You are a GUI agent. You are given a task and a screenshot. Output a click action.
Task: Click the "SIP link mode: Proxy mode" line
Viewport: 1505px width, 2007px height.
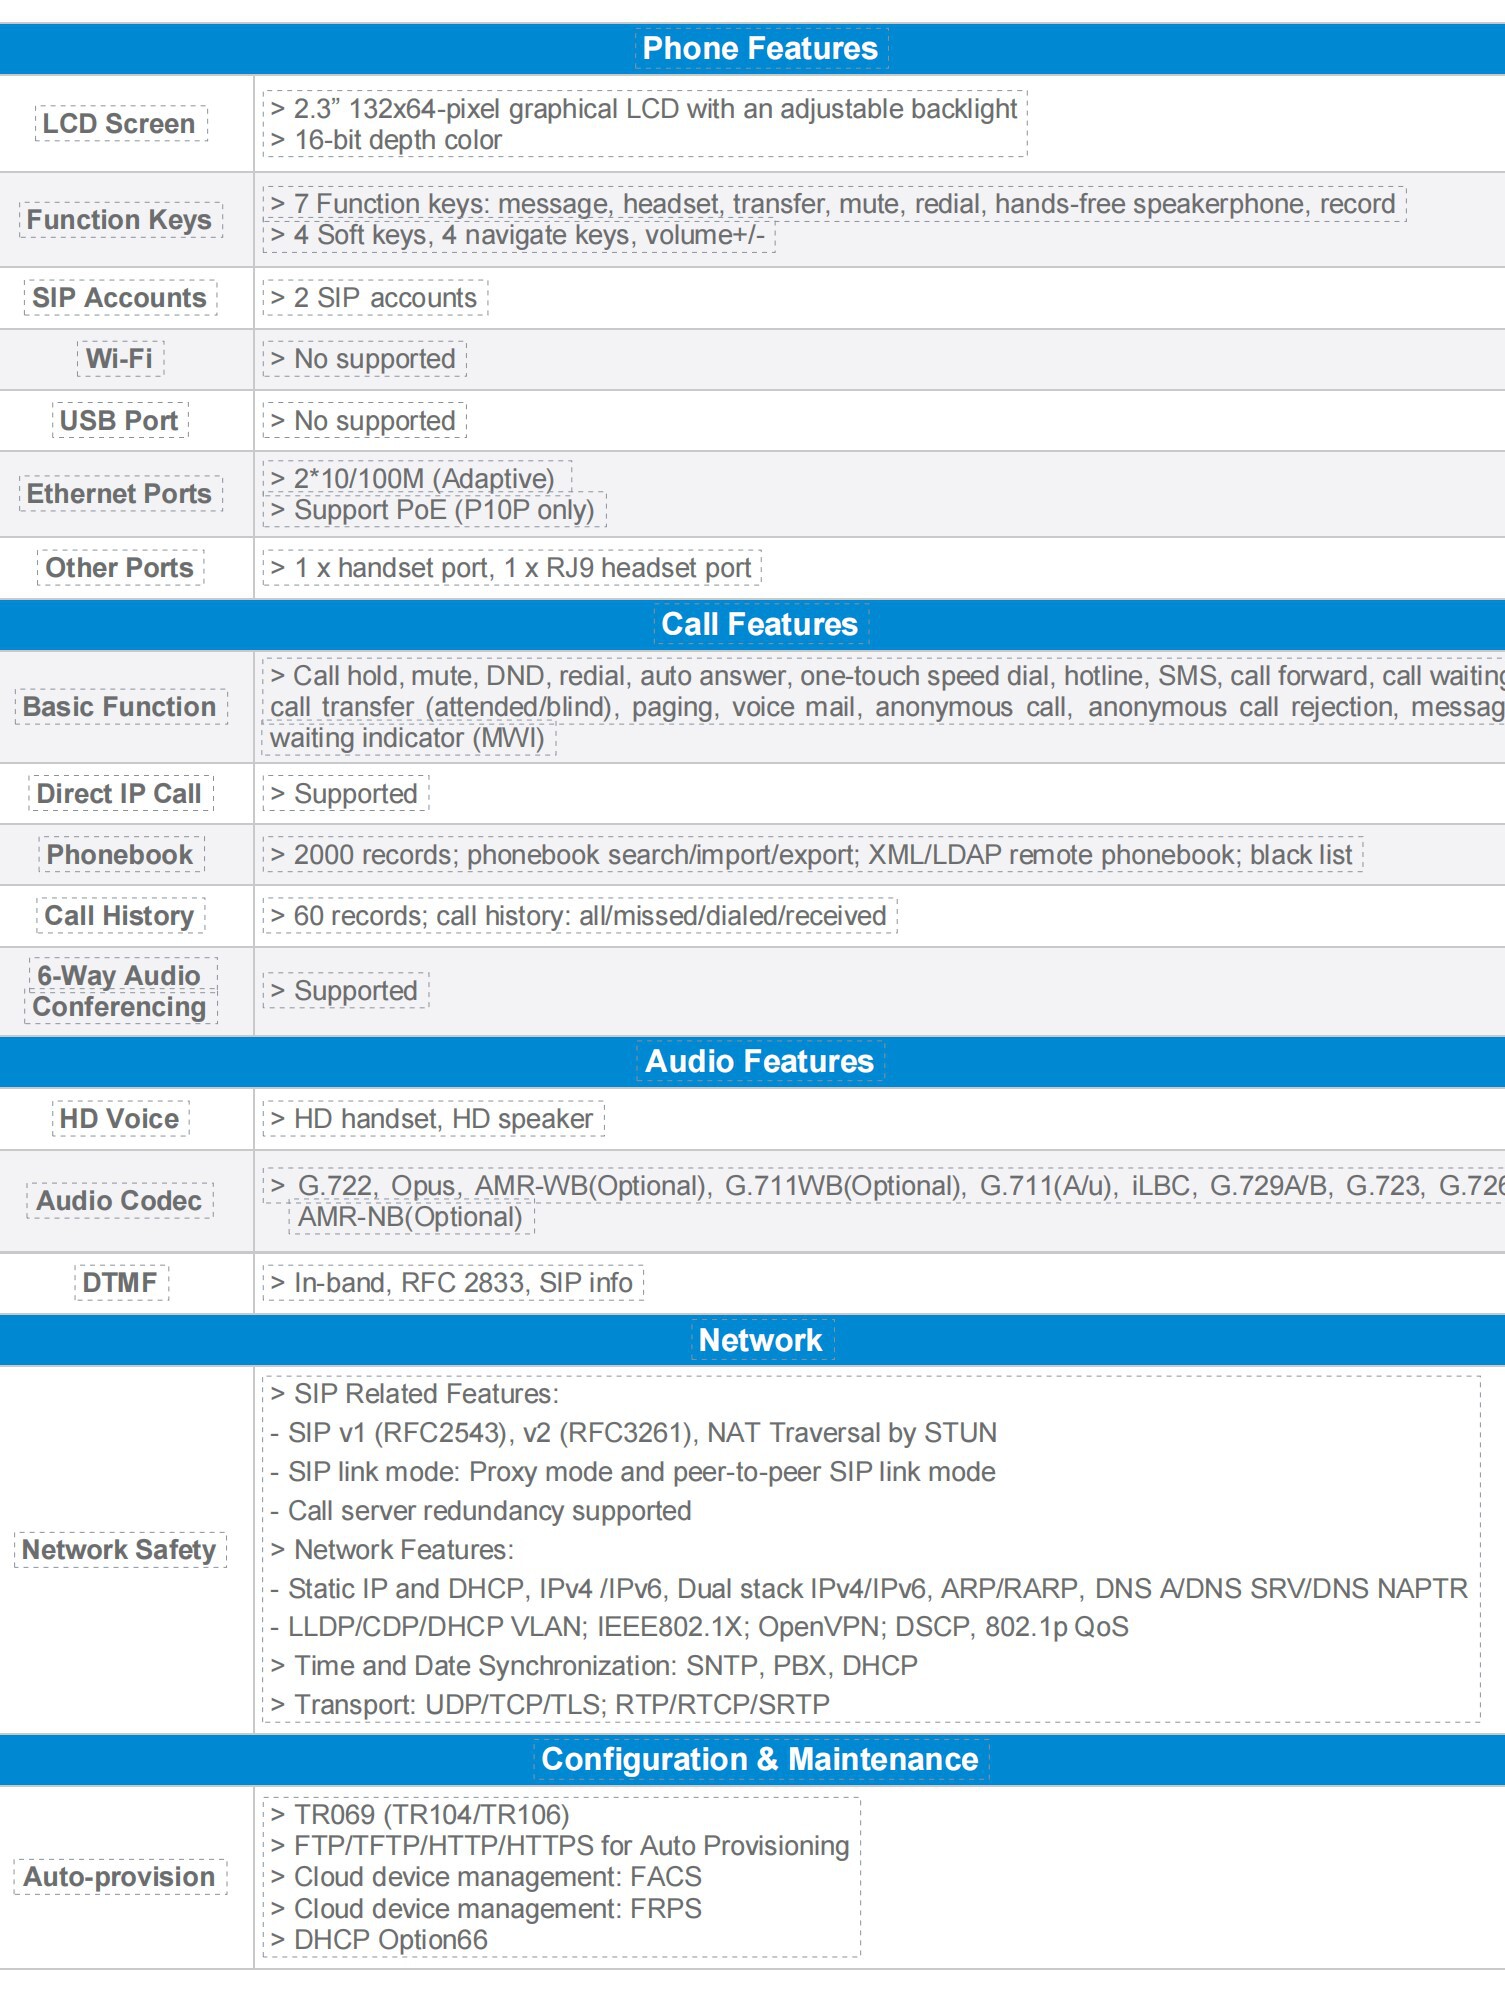point(633,1472)
